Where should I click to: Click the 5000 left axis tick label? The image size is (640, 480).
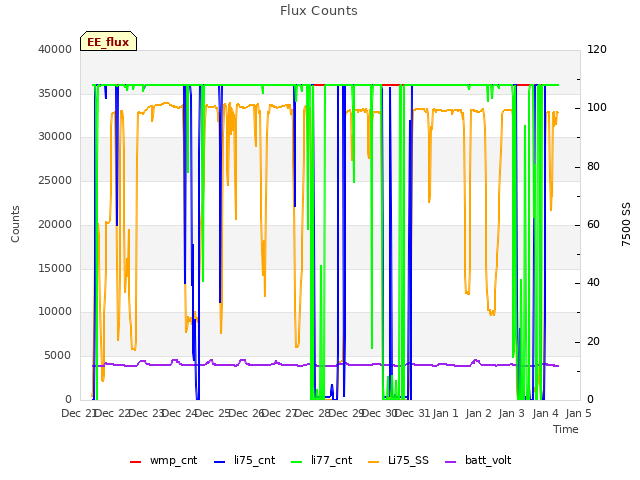tap(58, 356)
